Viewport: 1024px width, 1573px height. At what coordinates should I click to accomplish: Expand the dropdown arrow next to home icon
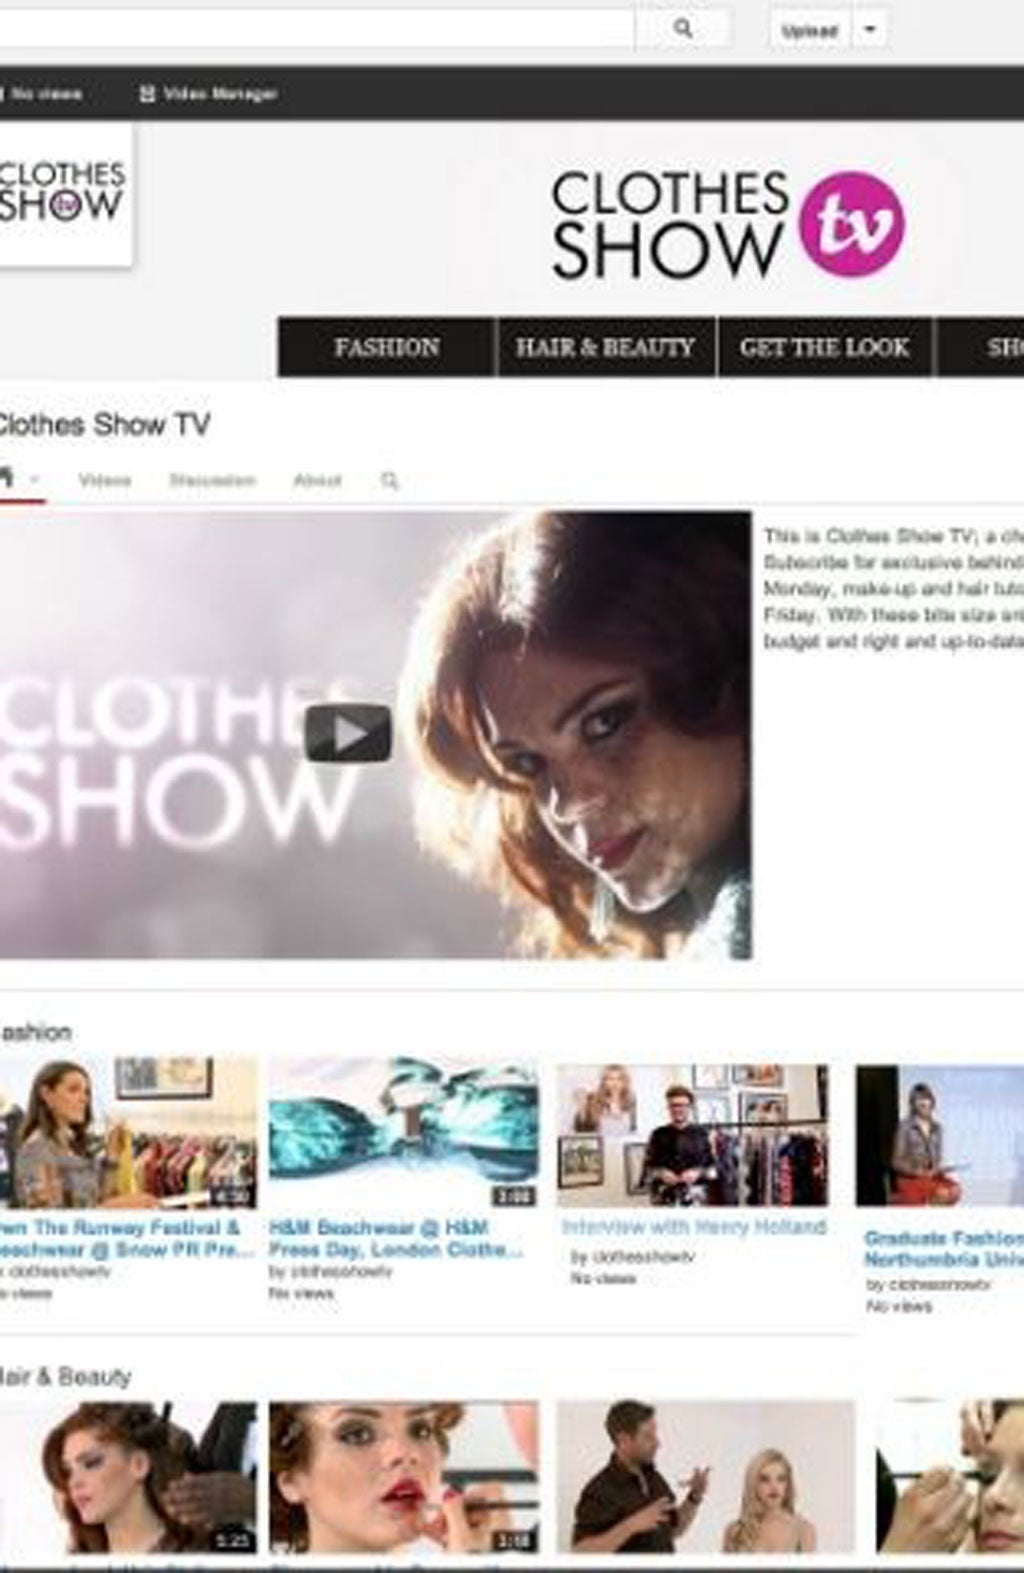click(x=35, y=479)
